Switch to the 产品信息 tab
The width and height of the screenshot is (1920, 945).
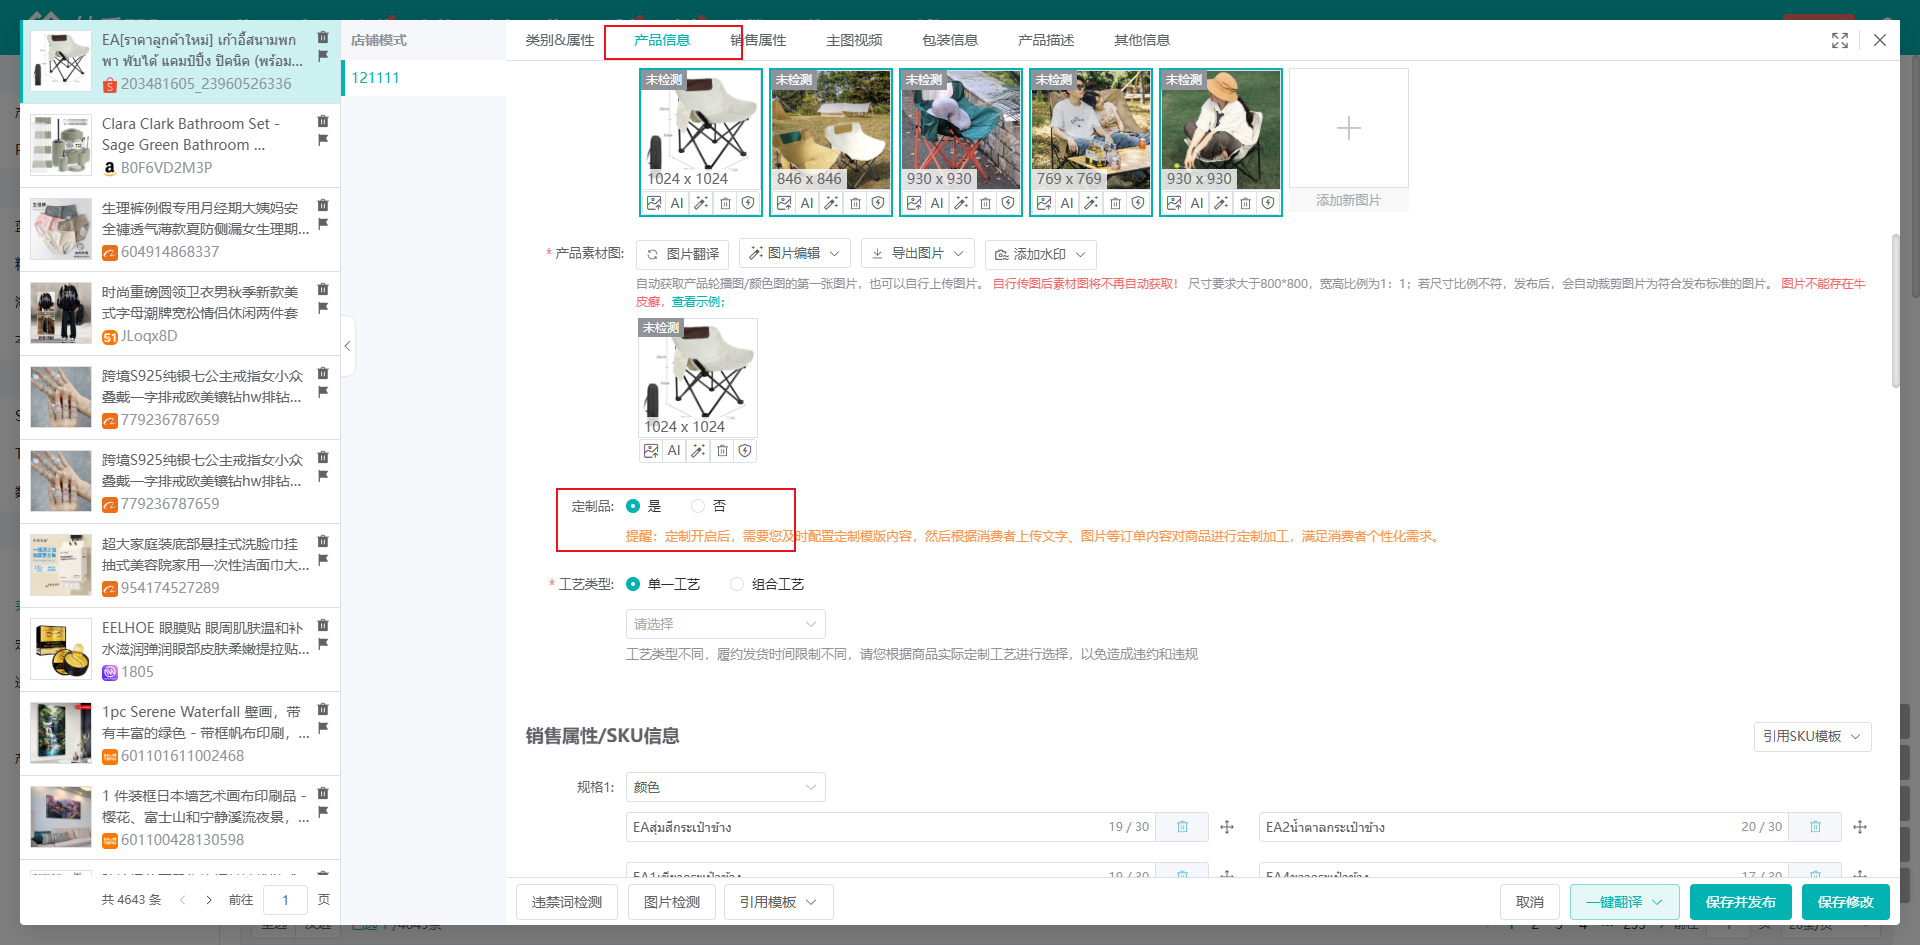click(662, 40)
